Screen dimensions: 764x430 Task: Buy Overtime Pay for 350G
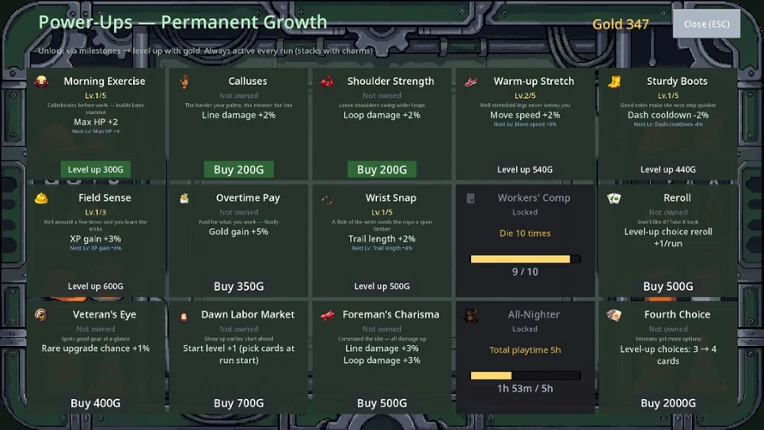239,286
